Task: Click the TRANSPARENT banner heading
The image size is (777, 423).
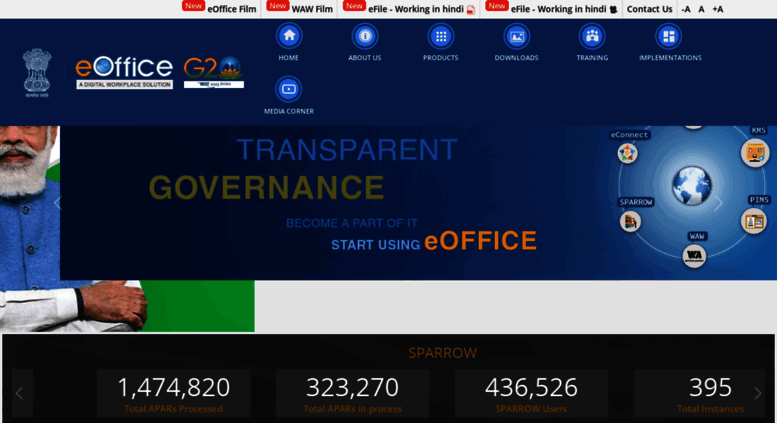Action: 347,150
